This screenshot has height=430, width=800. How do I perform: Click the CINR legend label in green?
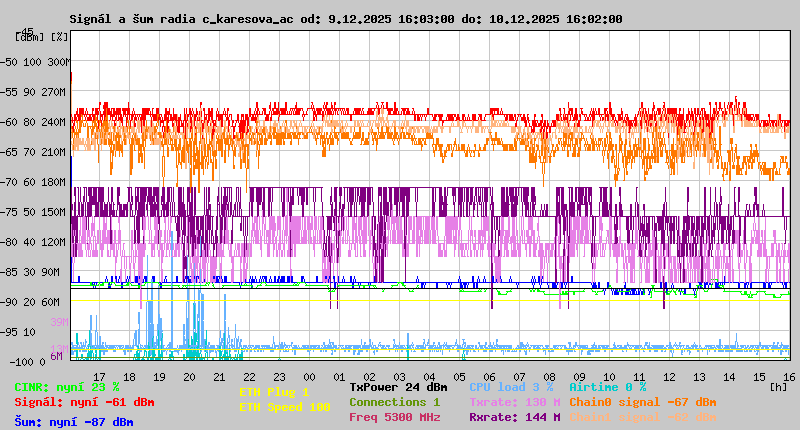click(67, 386)
